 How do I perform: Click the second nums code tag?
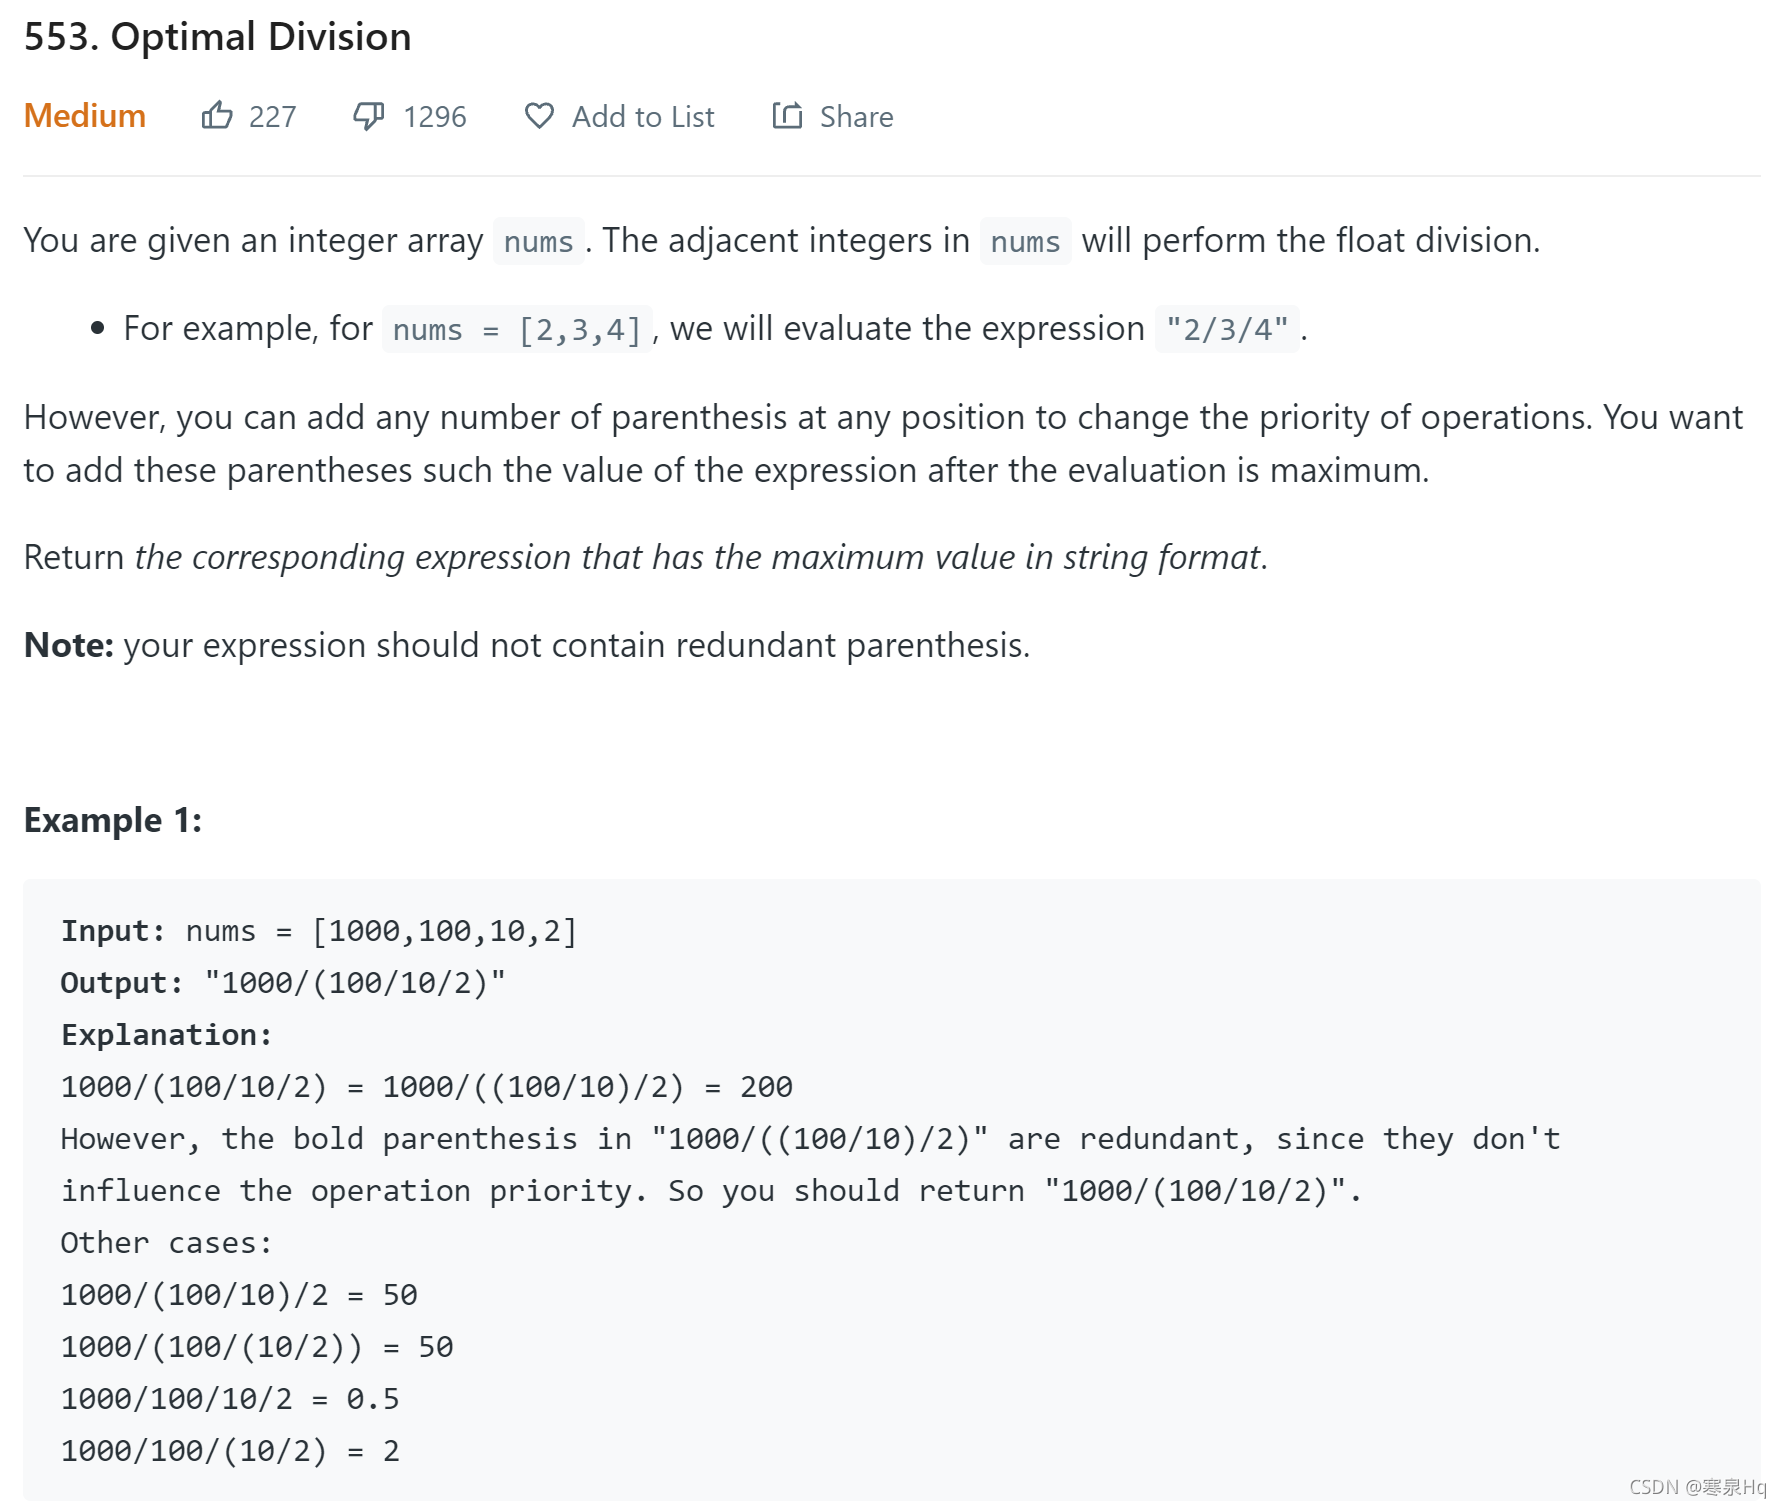coord(1025,241)
